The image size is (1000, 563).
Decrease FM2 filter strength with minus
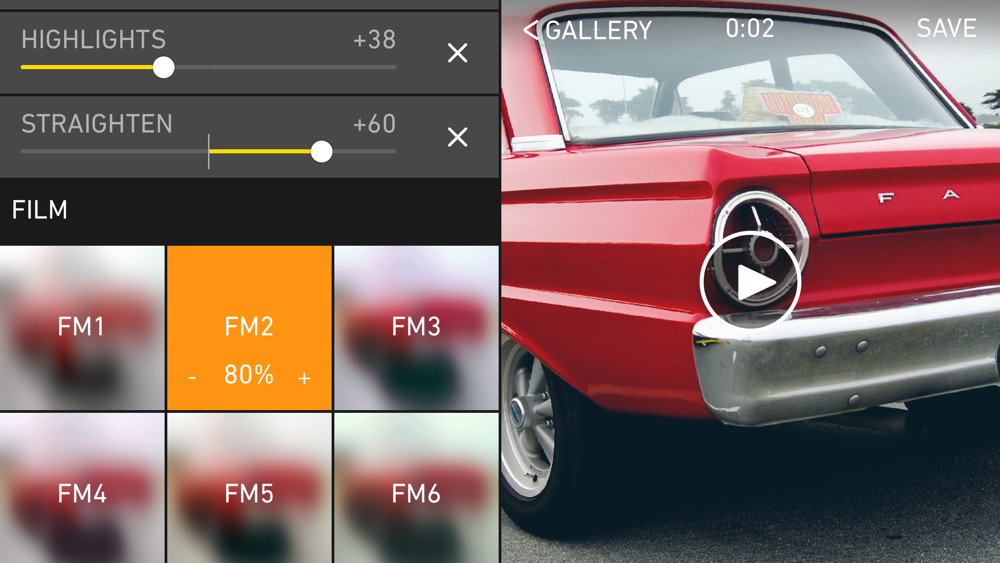point(192,377)
